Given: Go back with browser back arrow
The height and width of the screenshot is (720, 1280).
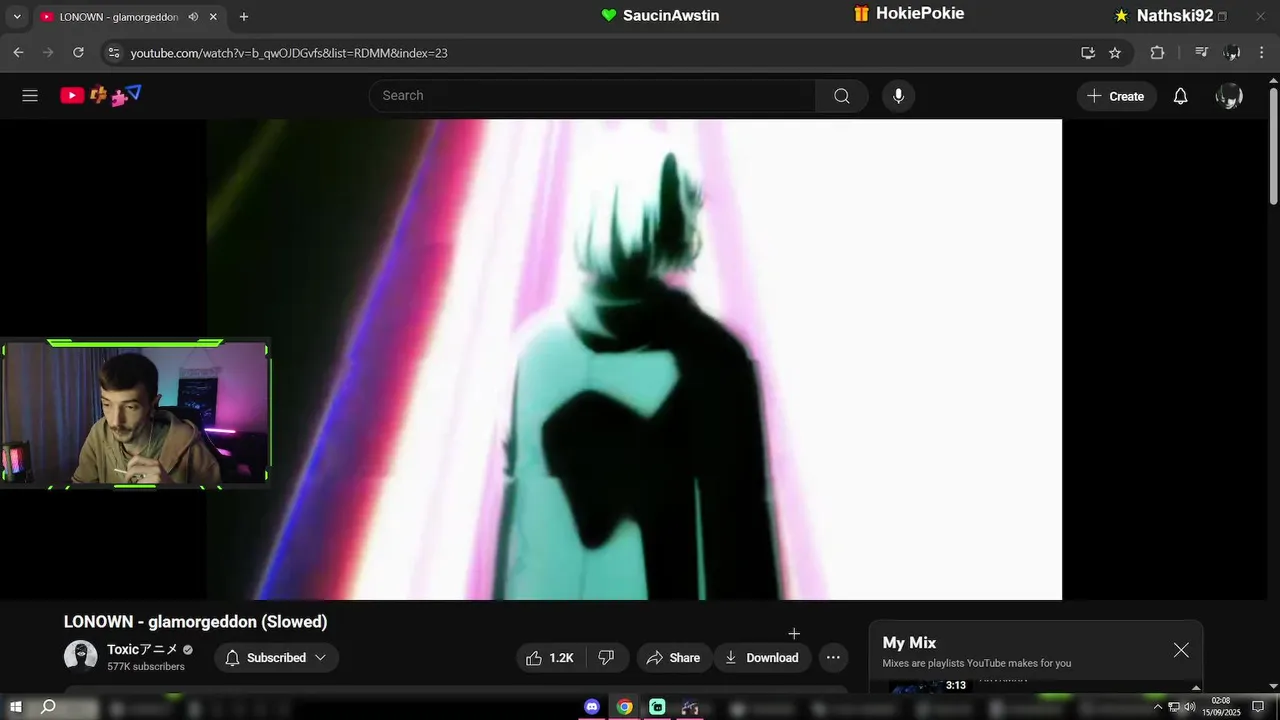Looking at the screenshot, I should 18,53.
